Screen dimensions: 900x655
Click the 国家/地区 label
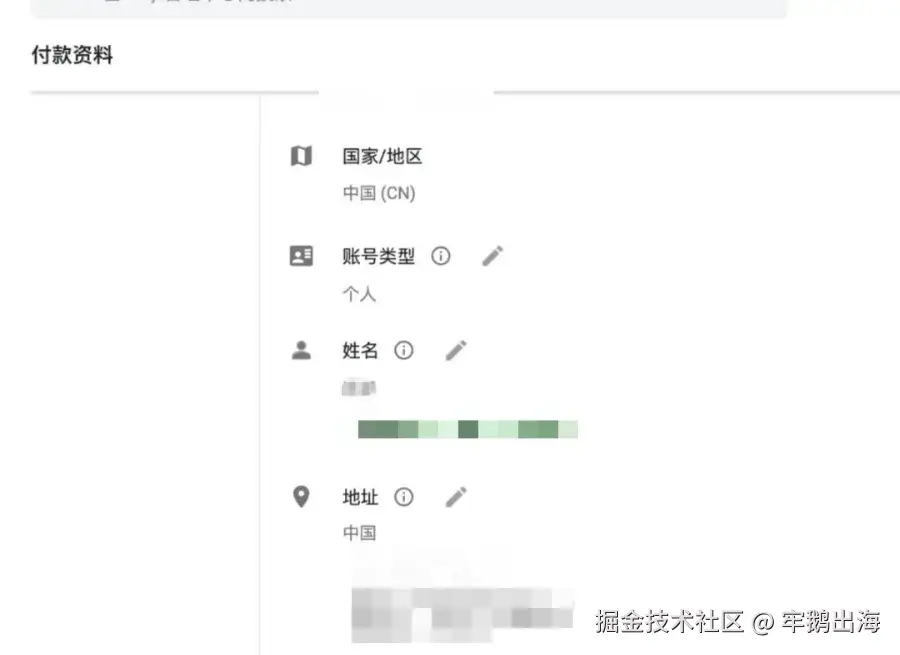[x=382, y=156]
